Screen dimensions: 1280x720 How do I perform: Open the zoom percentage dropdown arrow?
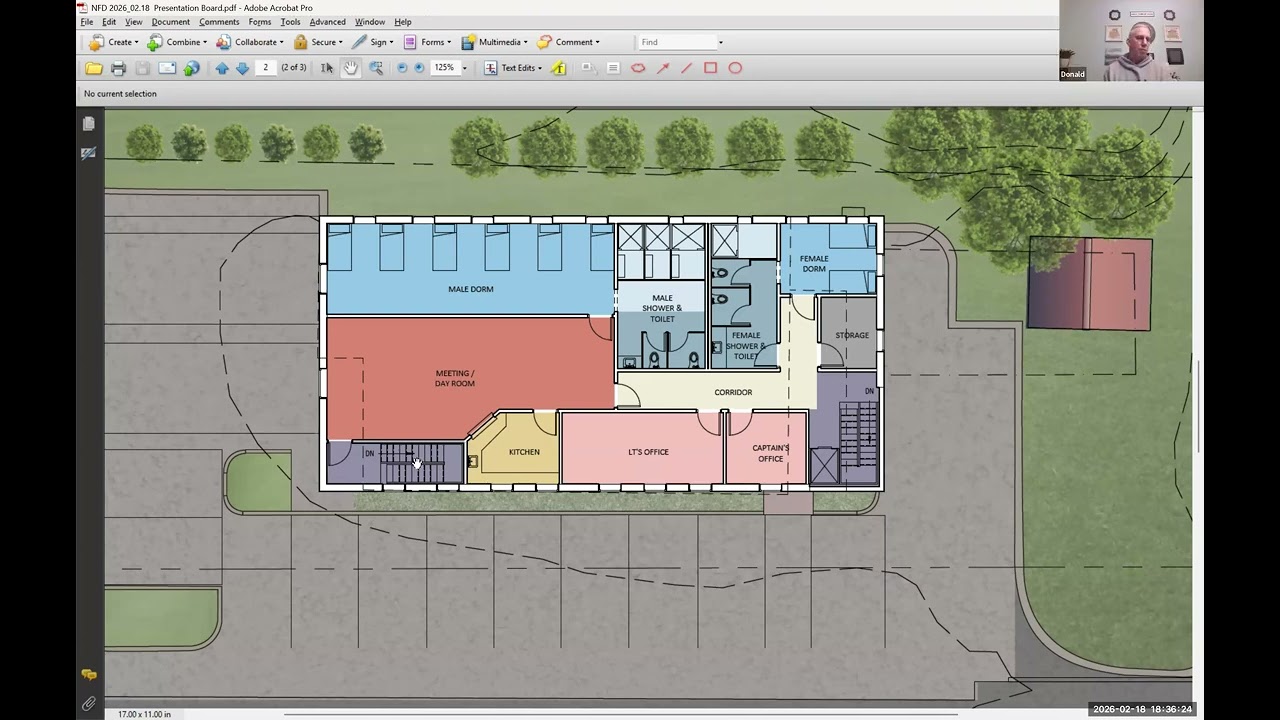(464, 68)
